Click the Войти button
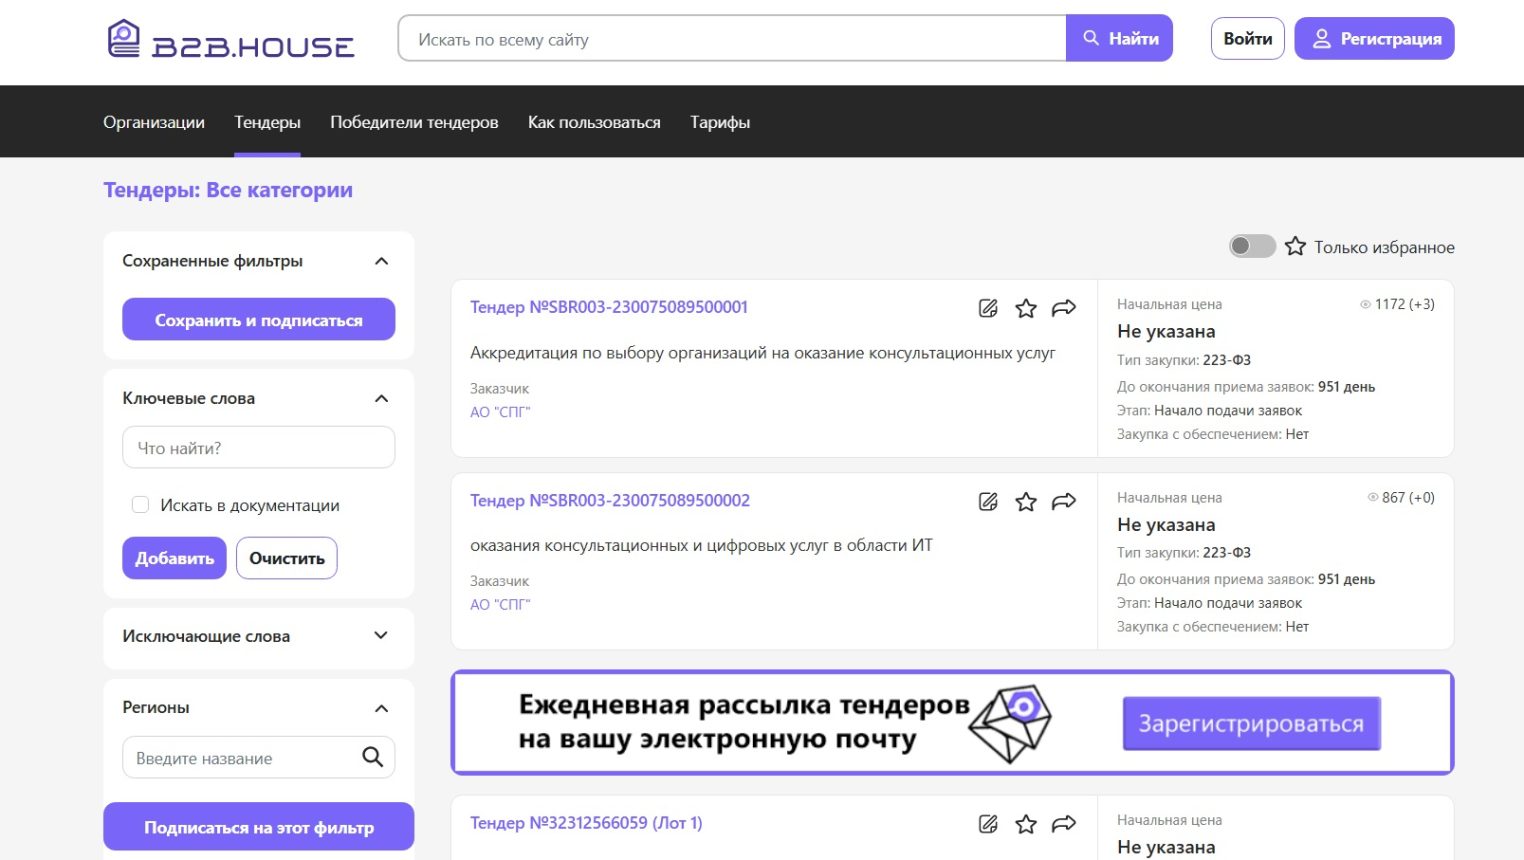Viewport: 1524px width, 860px height. [x=1247, y=39]
